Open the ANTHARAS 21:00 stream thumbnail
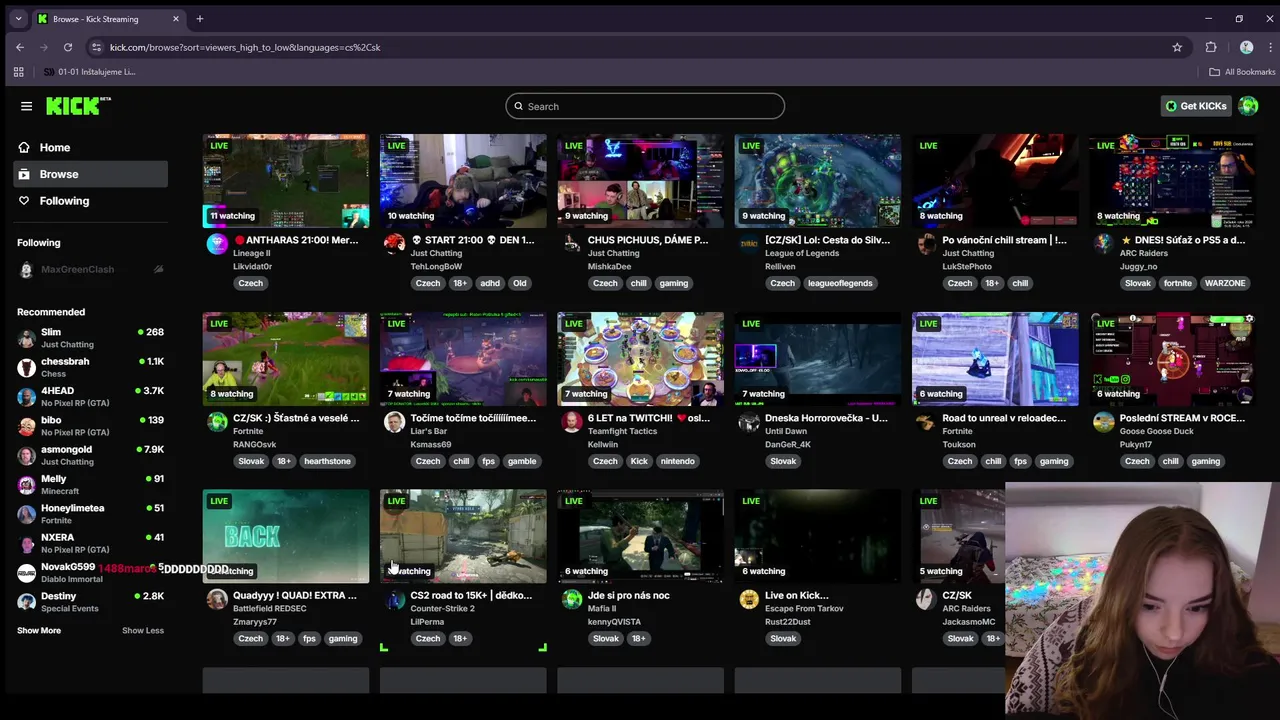This screenshot has width=1280, height=720. (286, 181)
